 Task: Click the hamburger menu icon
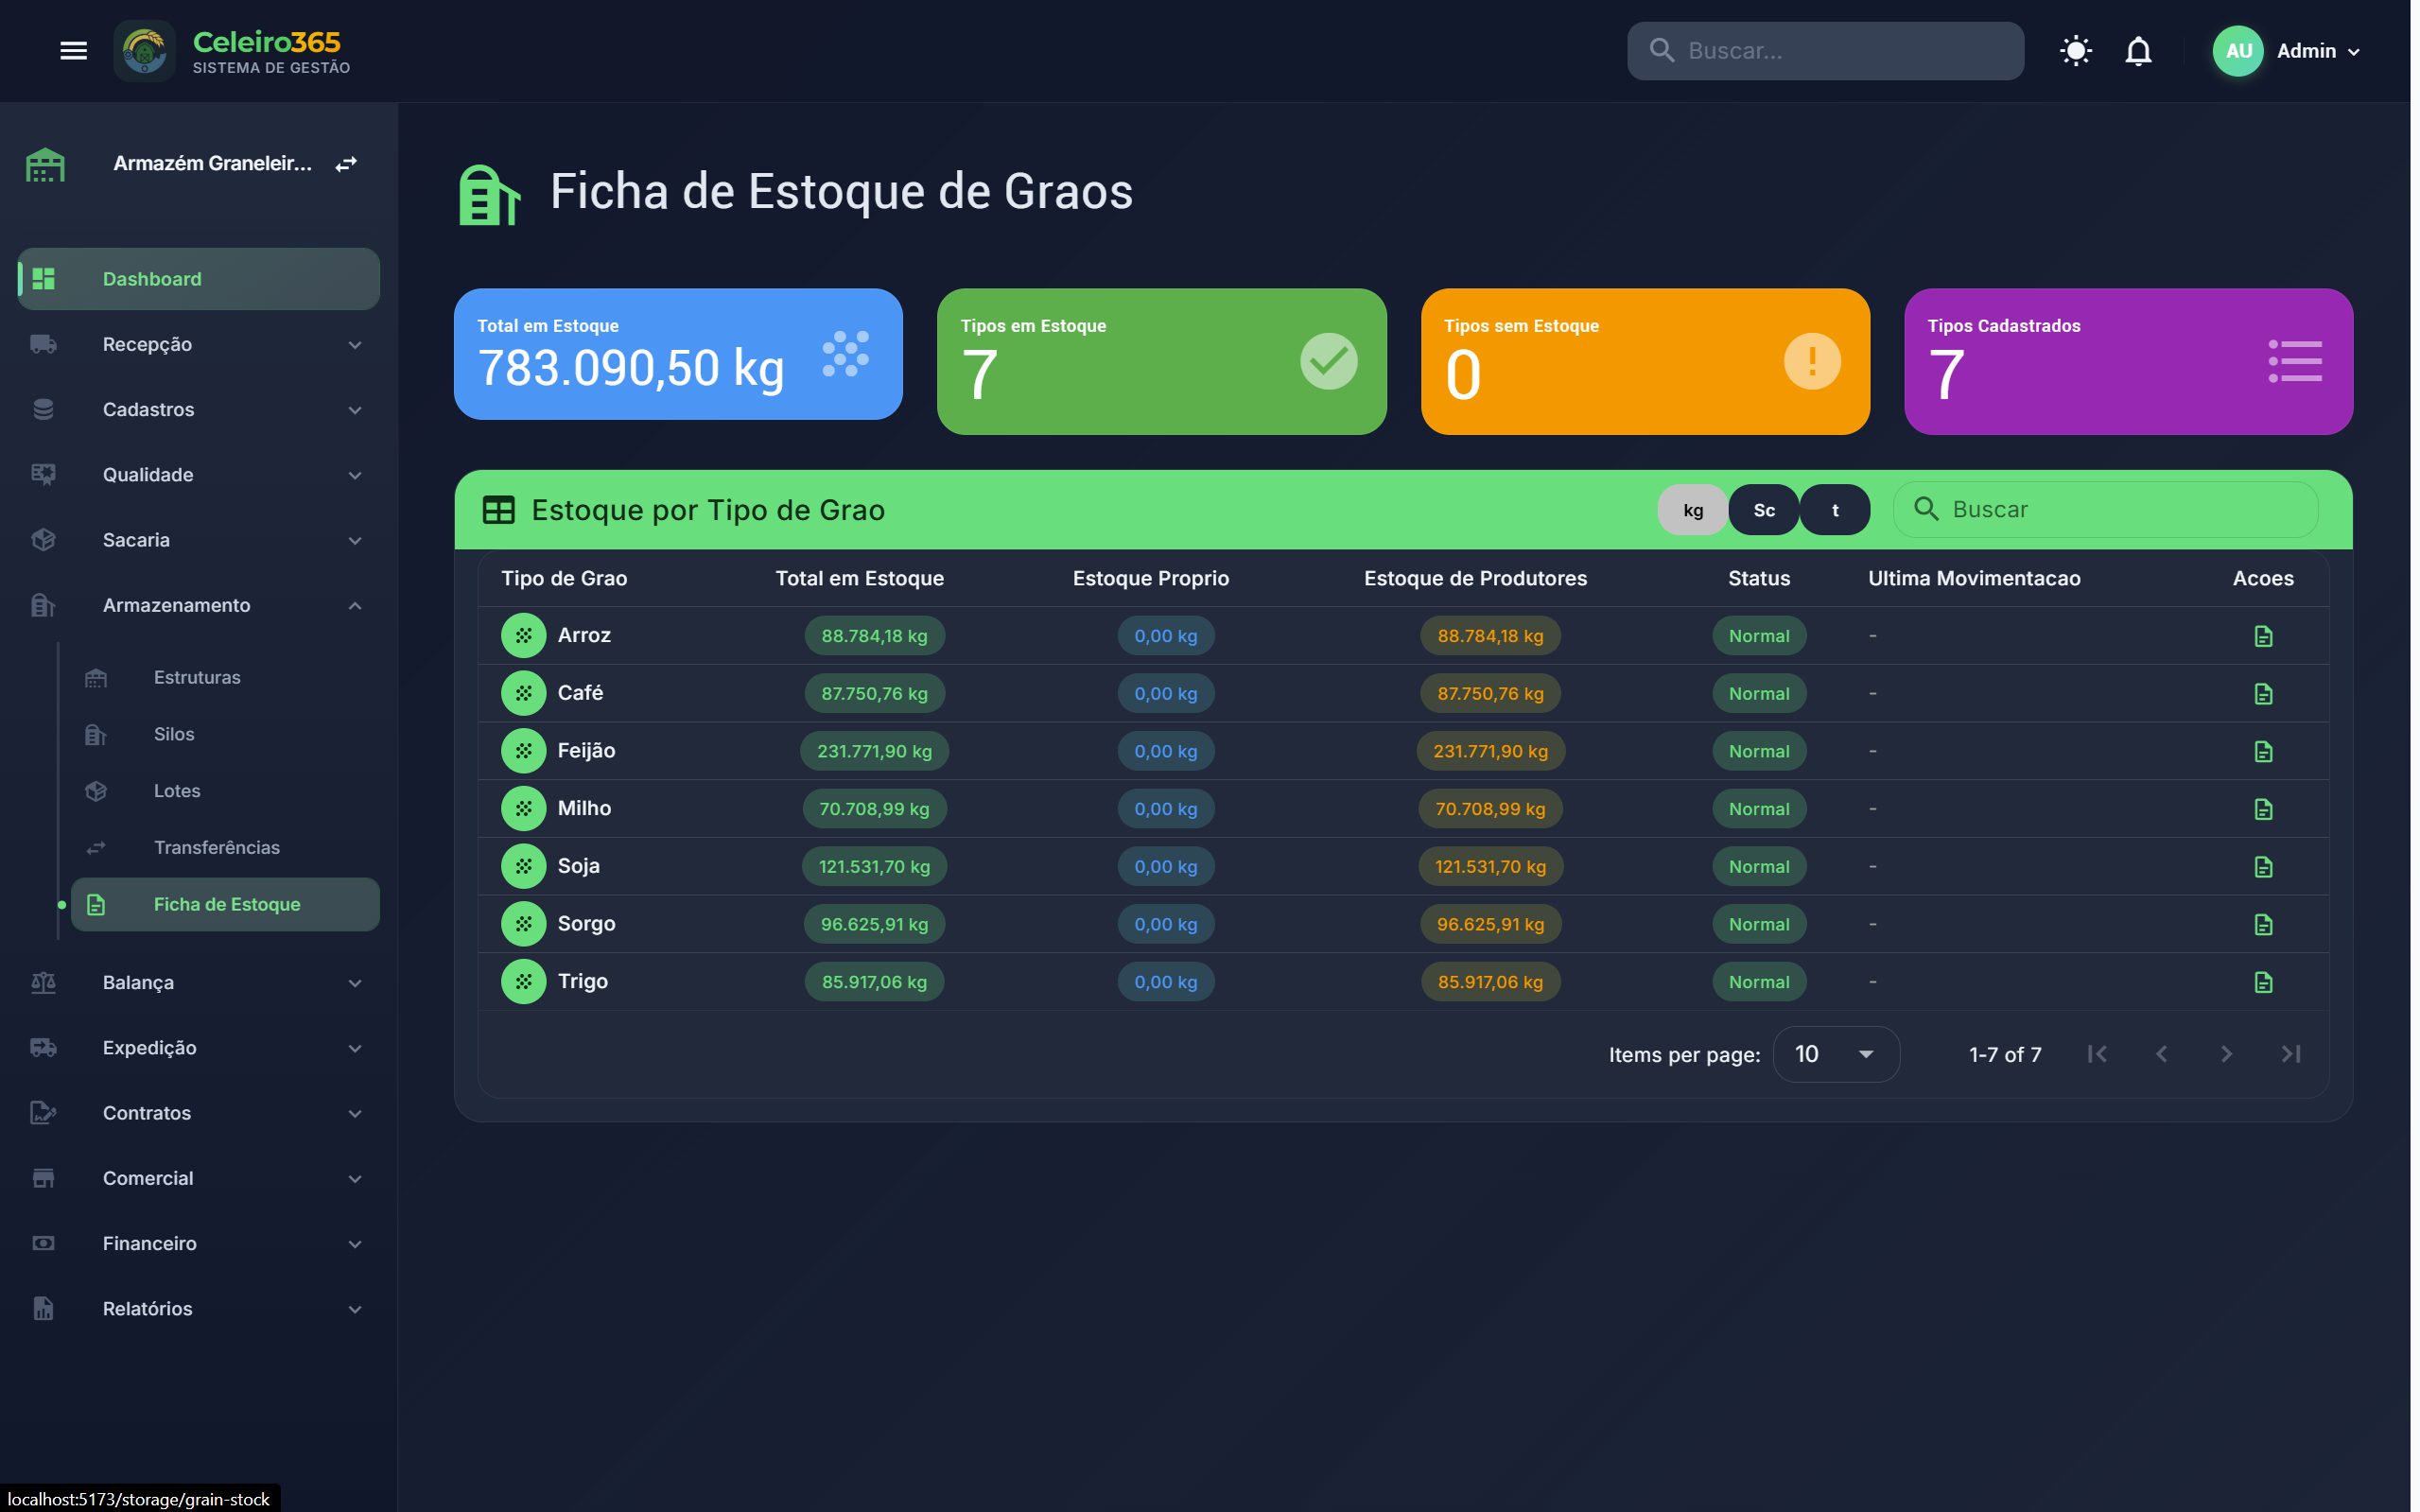coord(73,50)
